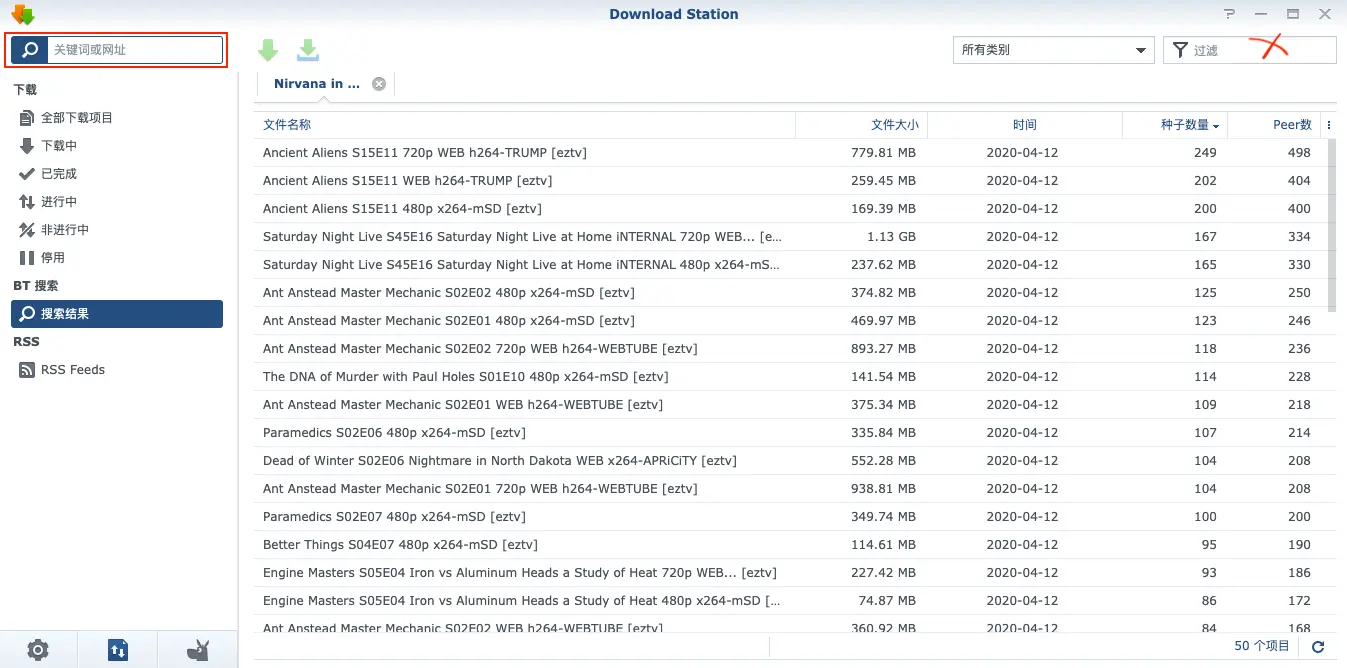The width and height of the screenshot is (1347, 668).
Task: Select 停用 in the sidebar
Action: 119,258
